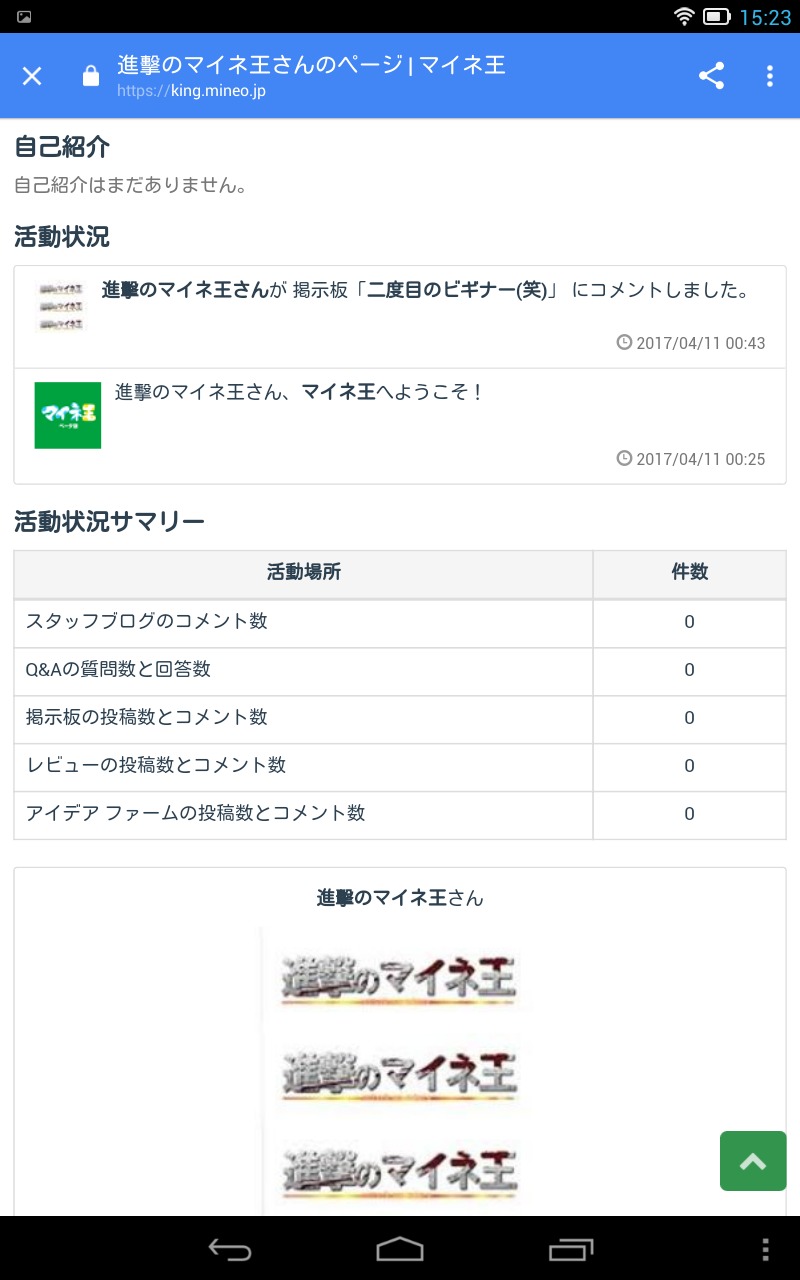Open the recent apps overview button
800x1280 pixels.
point(571,1249)
